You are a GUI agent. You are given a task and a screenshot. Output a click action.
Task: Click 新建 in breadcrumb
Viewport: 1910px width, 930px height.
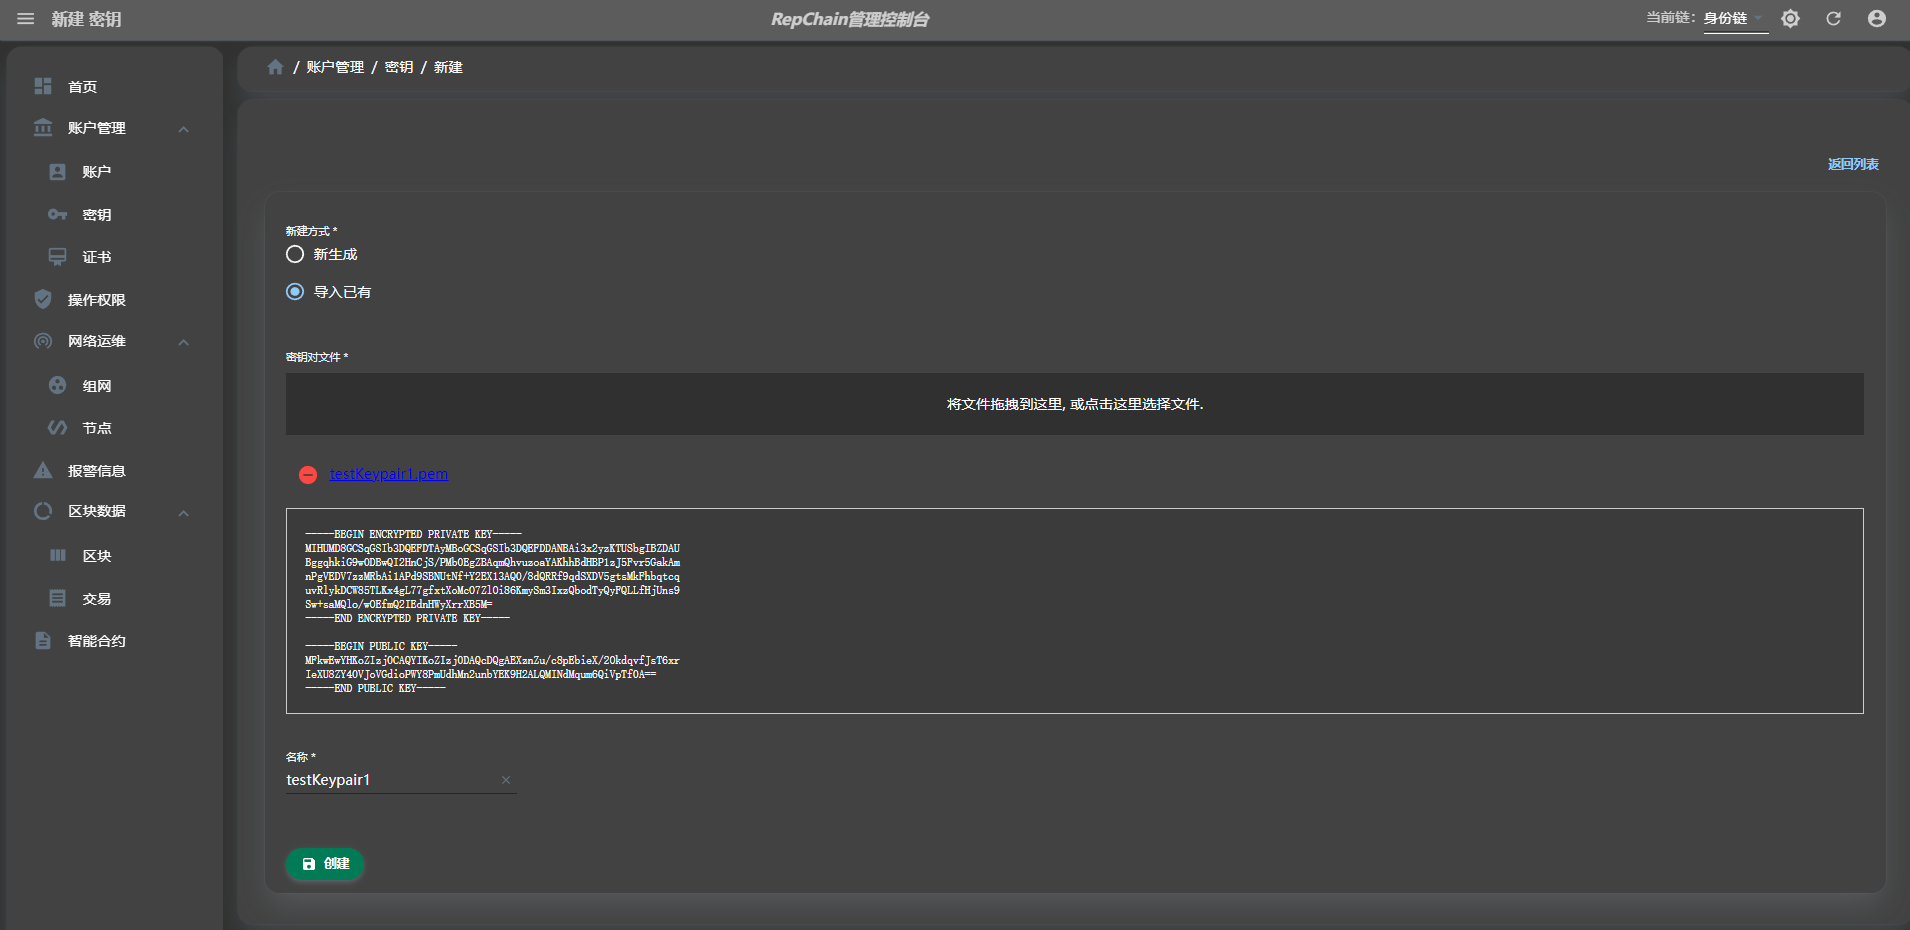(448, 67)
